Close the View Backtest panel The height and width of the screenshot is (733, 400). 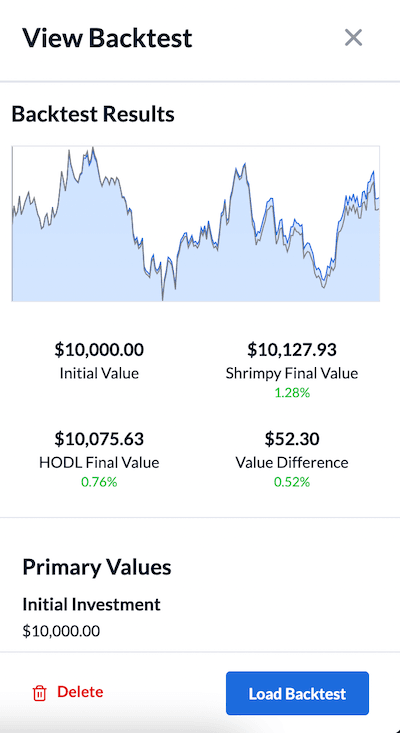coord(353,38)
